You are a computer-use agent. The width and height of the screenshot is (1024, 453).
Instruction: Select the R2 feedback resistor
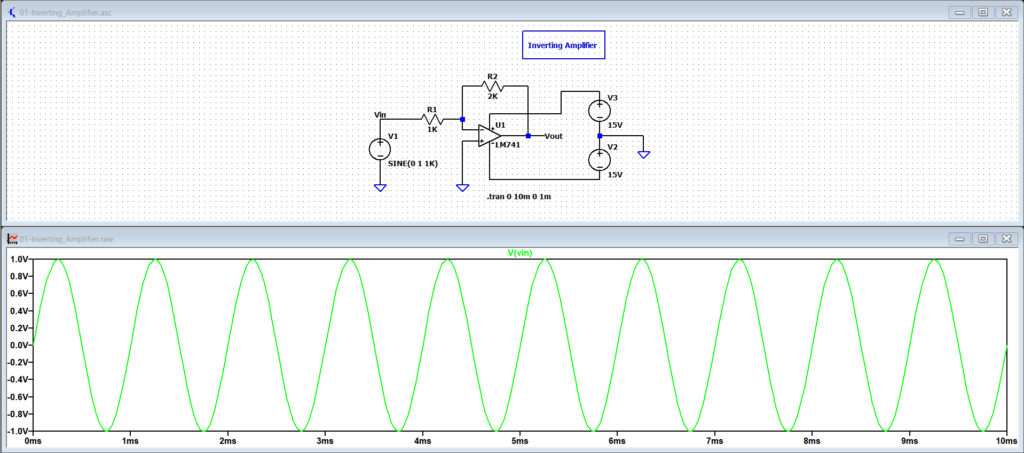[x=491, y=87]
